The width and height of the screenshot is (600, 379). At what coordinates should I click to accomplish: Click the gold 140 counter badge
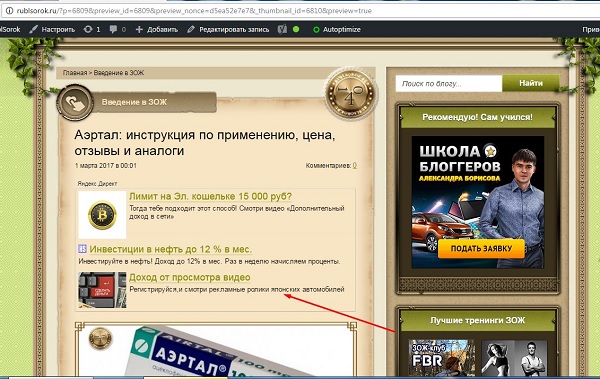(x=350, y=93)
